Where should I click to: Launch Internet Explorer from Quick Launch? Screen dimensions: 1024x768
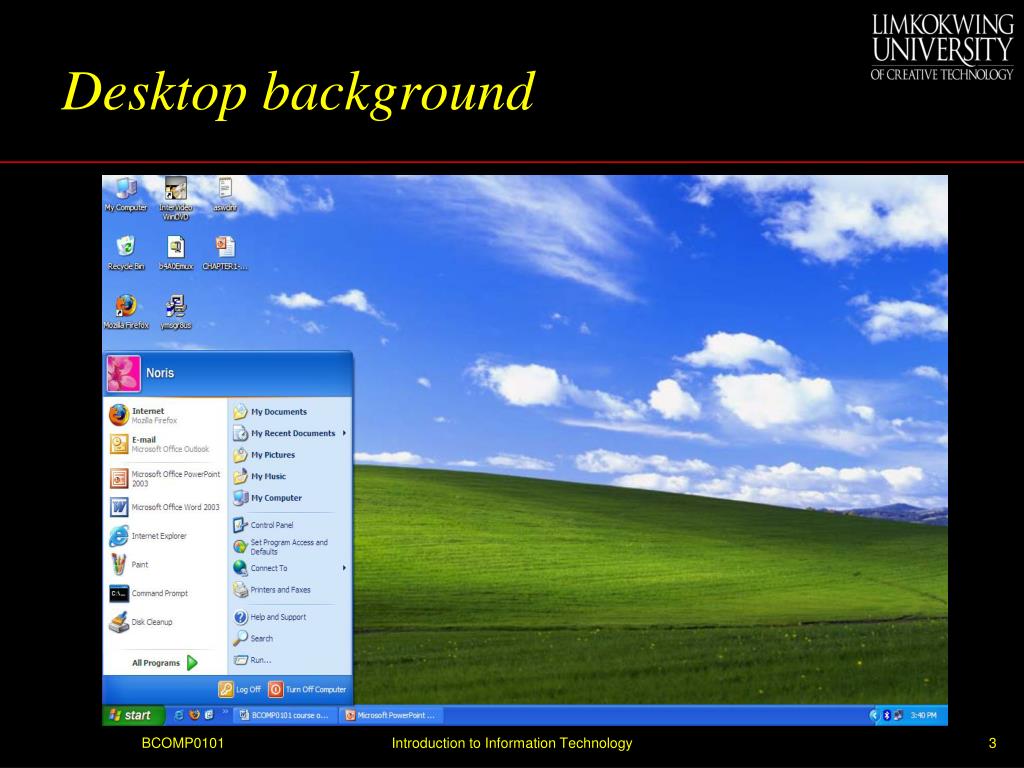tap(179, 715)
